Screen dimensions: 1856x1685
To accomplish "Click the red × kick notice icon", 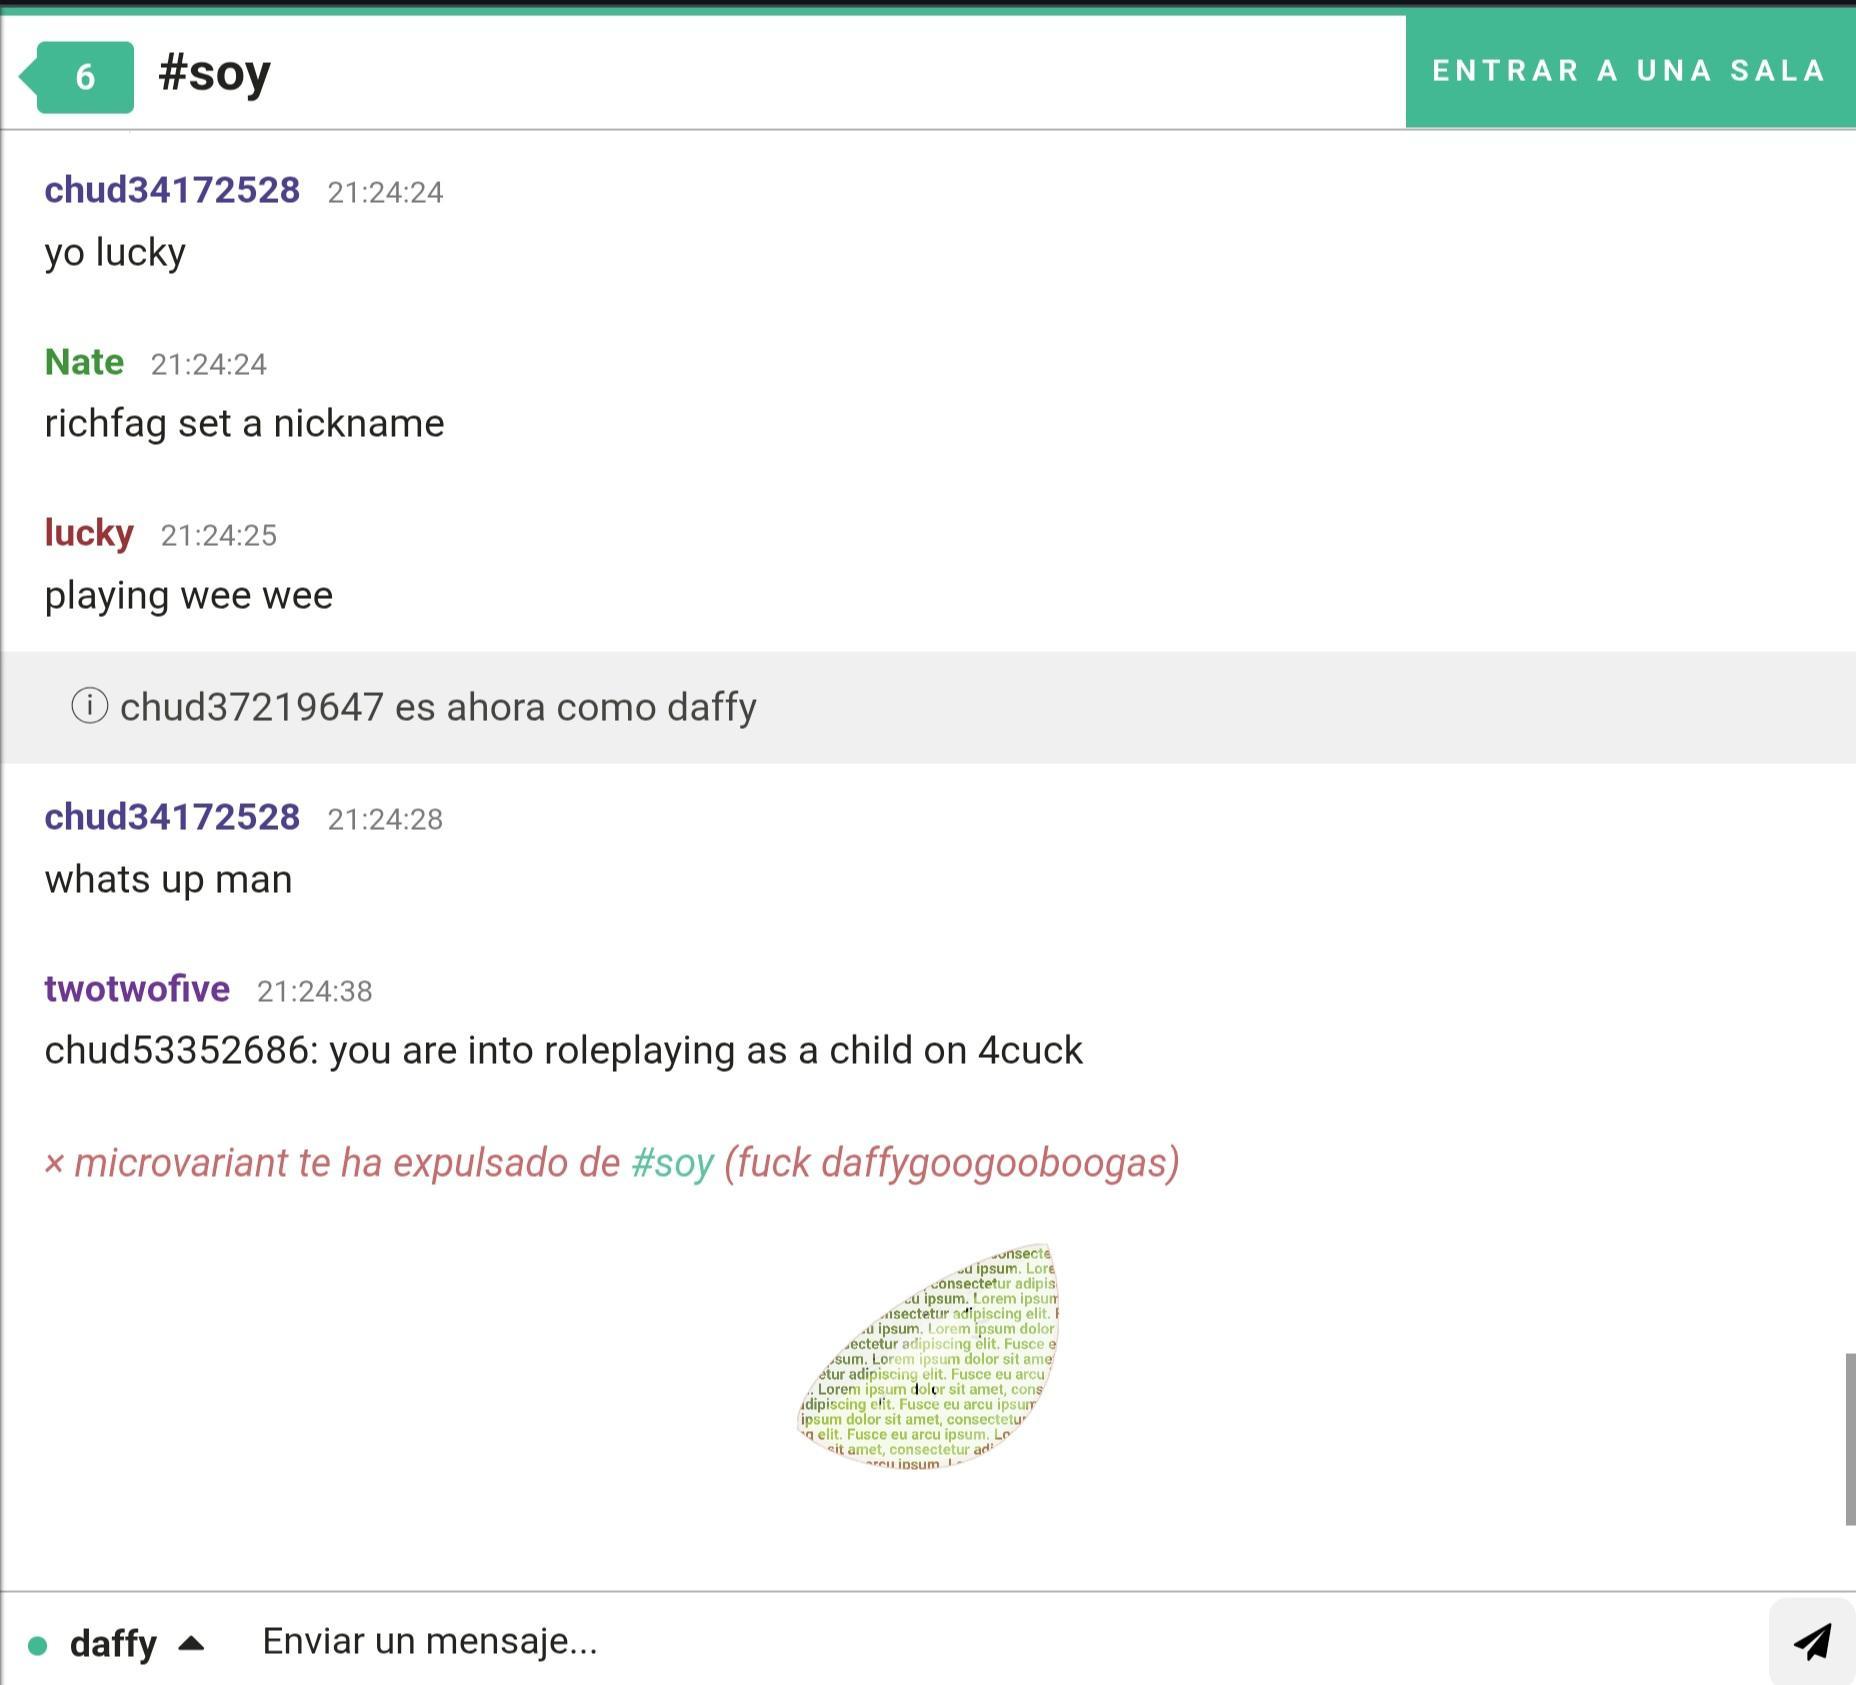I will pyautogui.click(x=54, y=1163).
